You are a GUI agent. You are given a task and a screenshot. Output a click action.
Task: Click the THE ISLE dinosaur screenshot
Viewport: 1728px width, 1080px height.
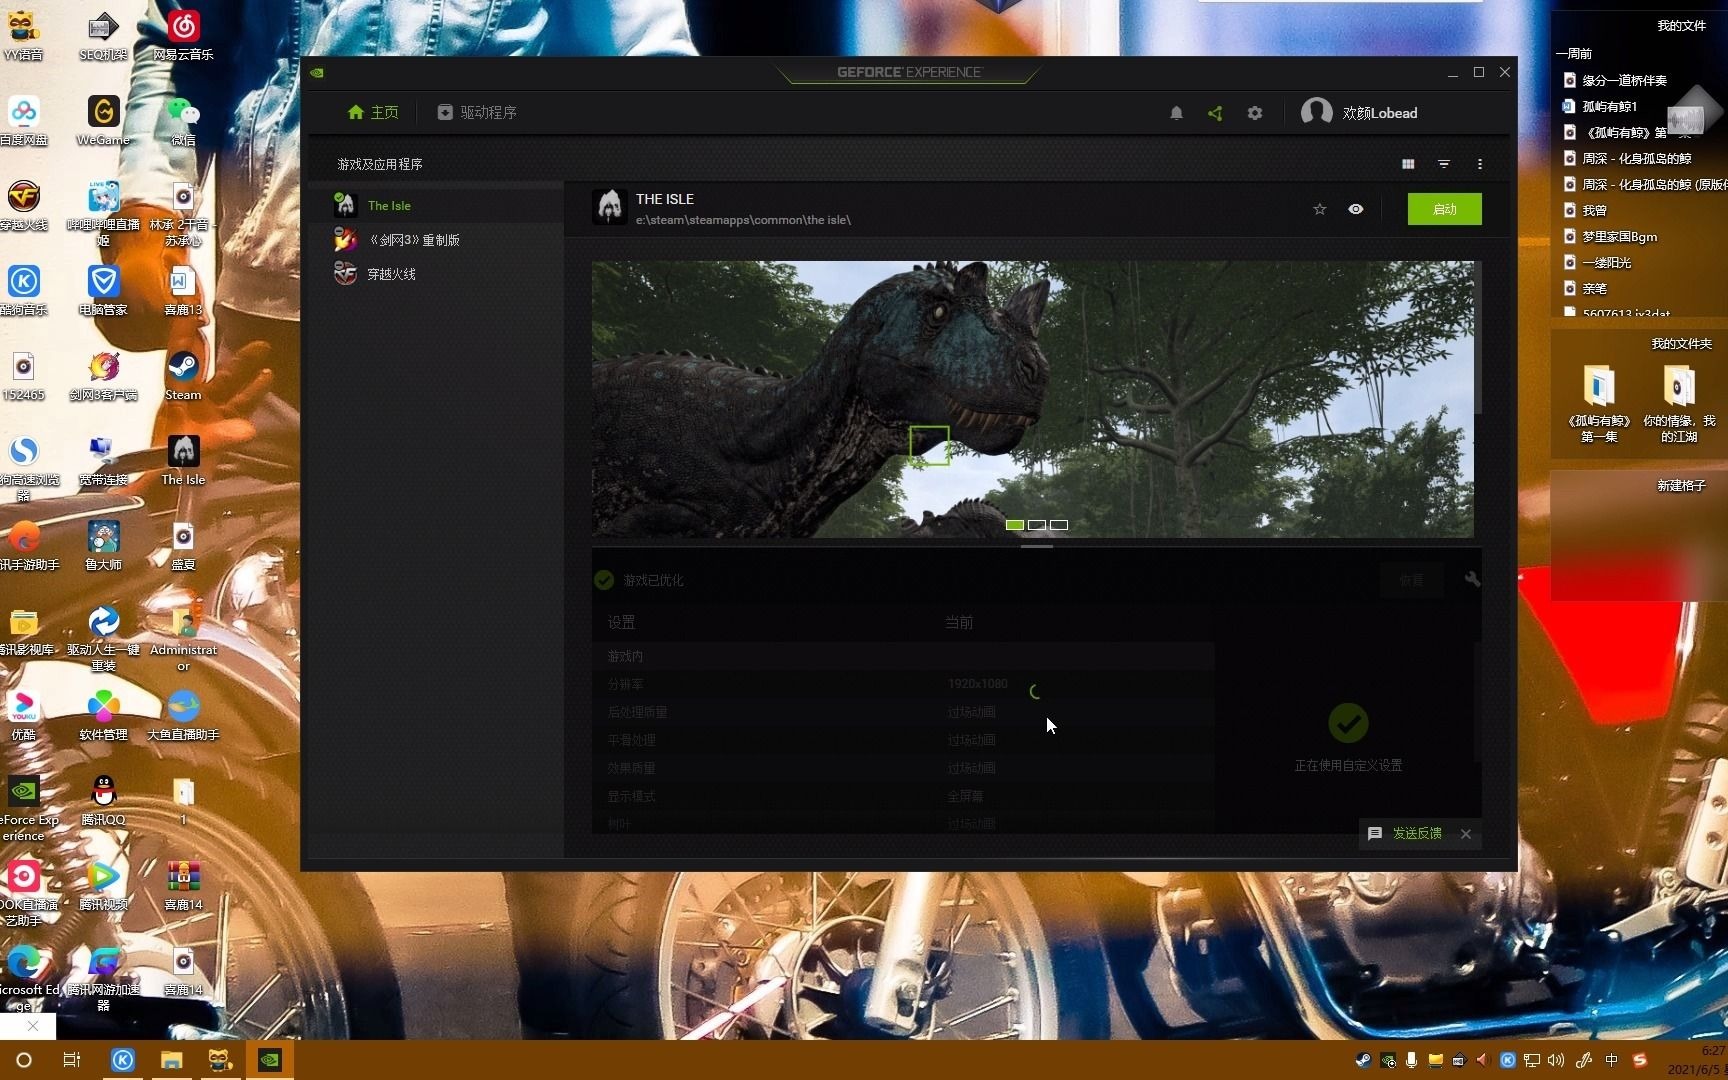point(1032,399)
